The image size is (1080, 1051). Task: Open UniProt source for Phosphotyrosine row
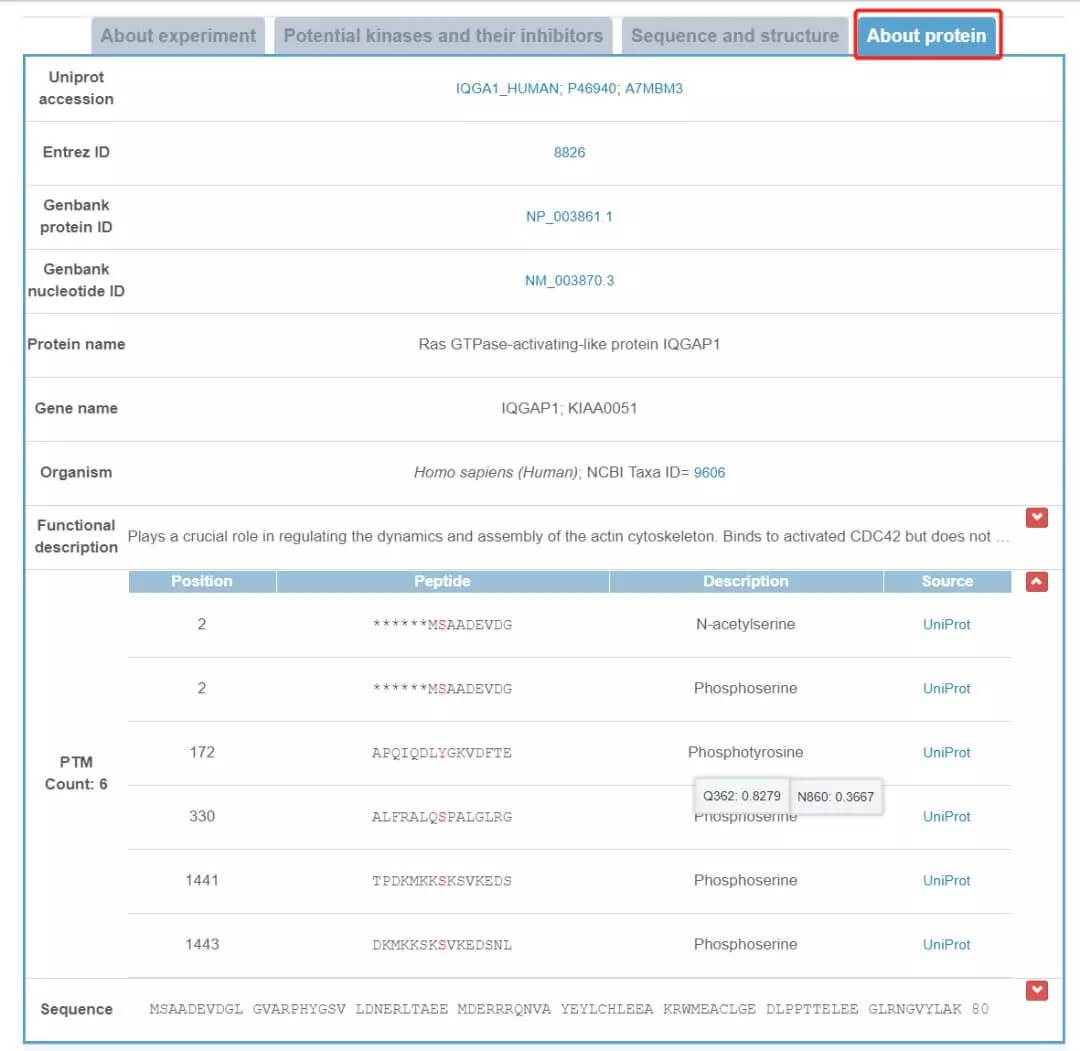[x=946, y=752]
